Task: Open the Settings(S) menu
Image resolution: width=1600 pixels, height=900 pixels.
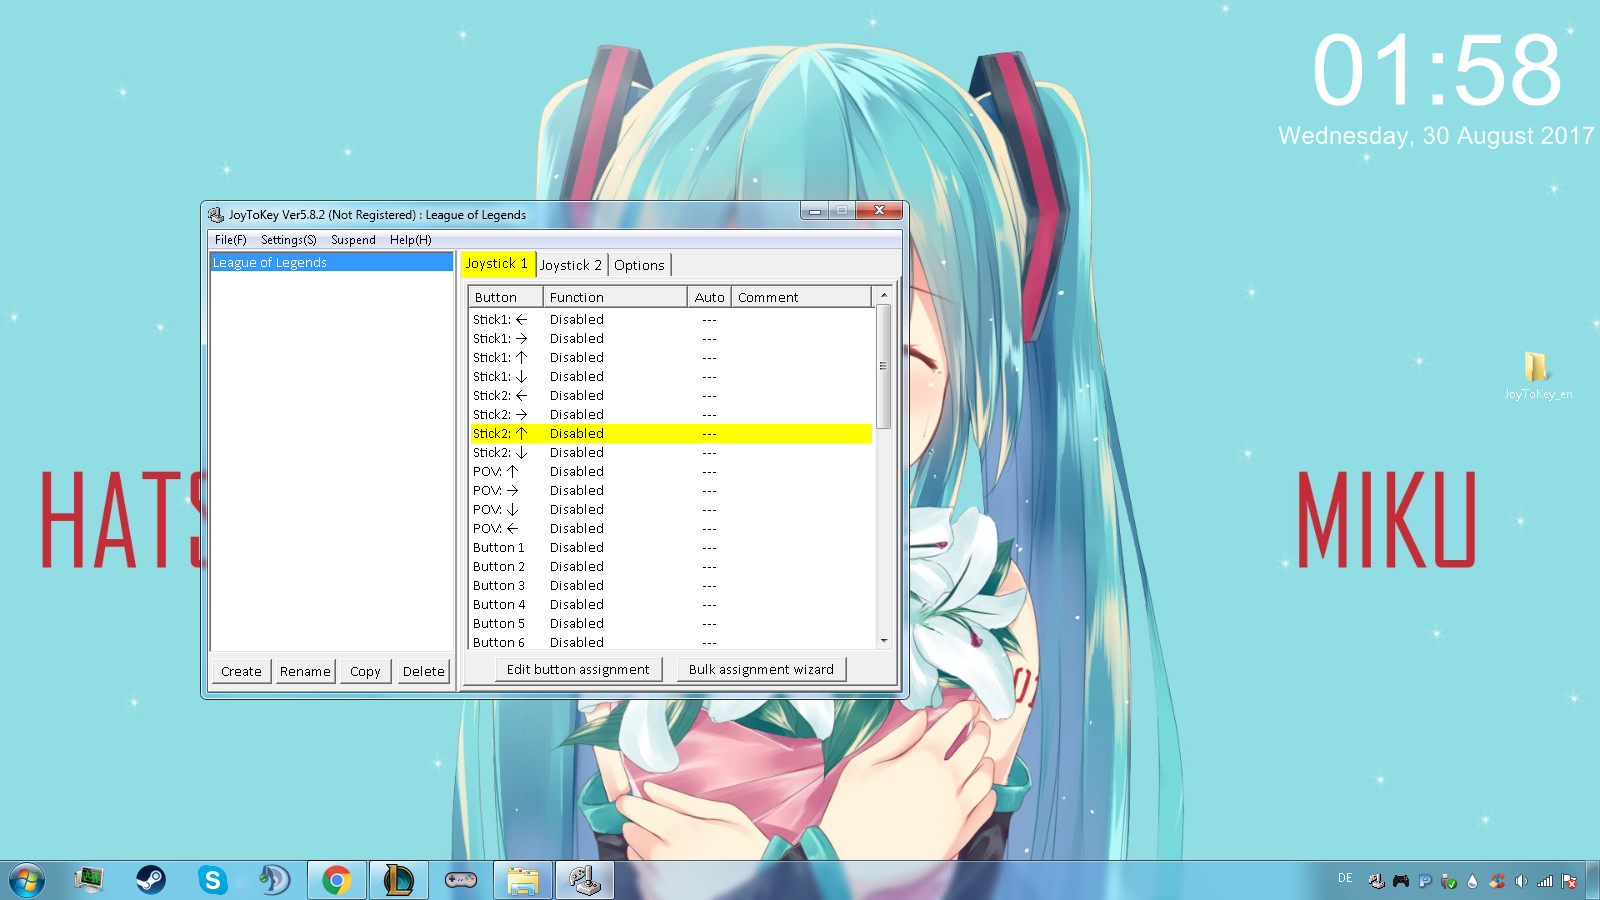Action: click(288, 240)
